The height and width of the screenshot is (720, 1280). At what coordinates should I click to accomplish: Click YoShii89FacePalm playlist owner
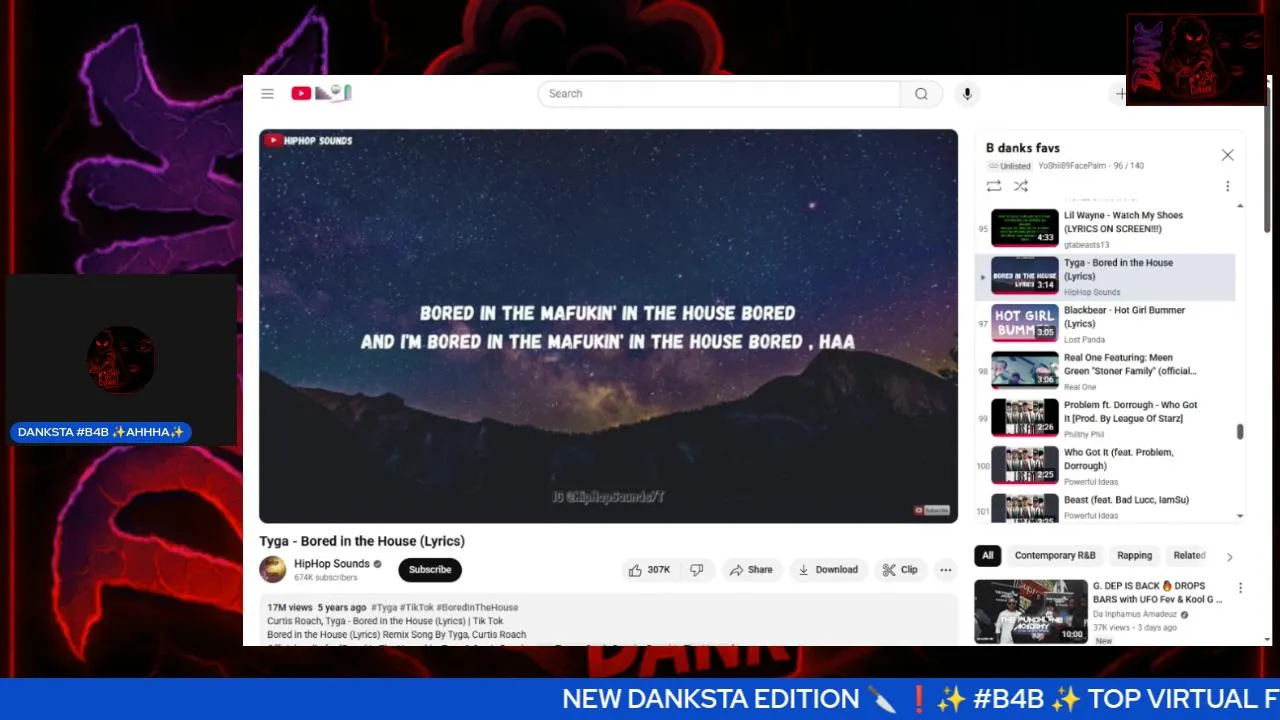click(x=1071, y=166)
